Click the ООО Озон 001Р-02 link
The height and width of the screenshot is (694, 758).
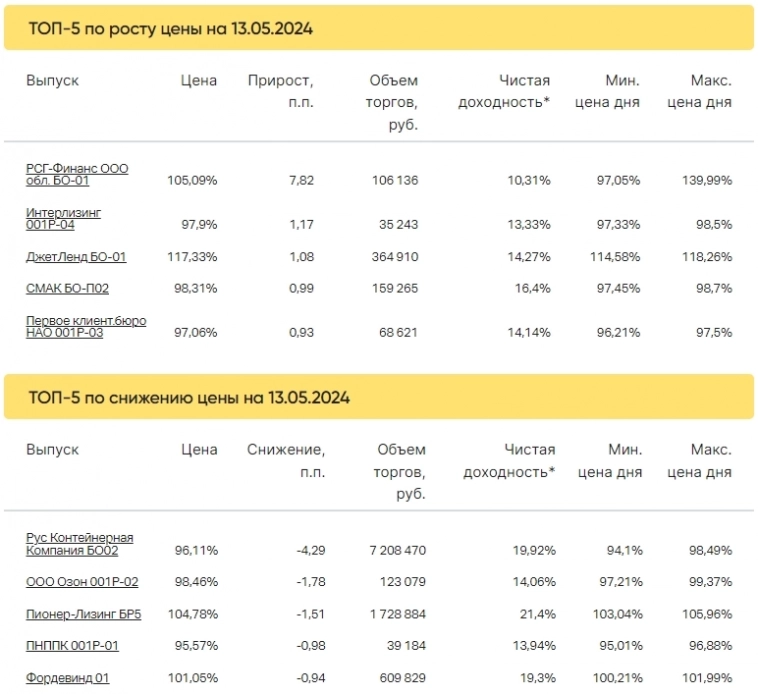point(82,582)
